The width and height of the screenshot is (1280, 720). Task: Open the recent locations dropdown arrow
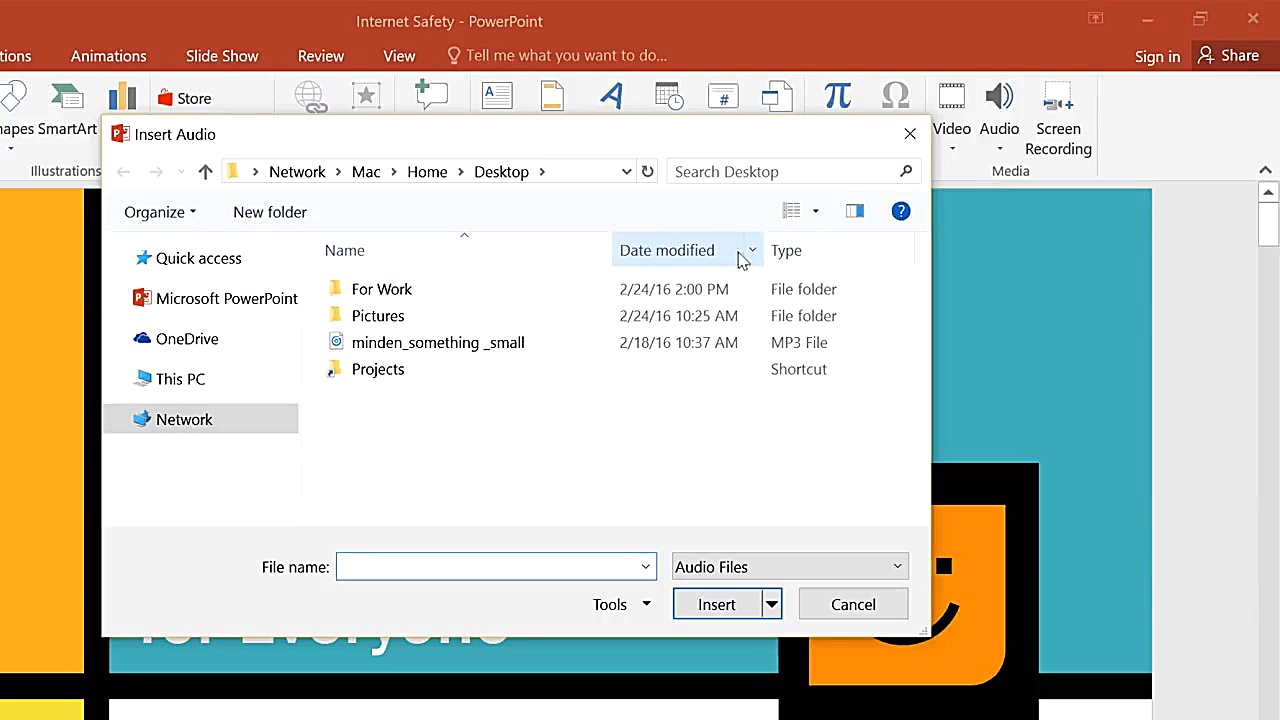(x=181, y=172)
